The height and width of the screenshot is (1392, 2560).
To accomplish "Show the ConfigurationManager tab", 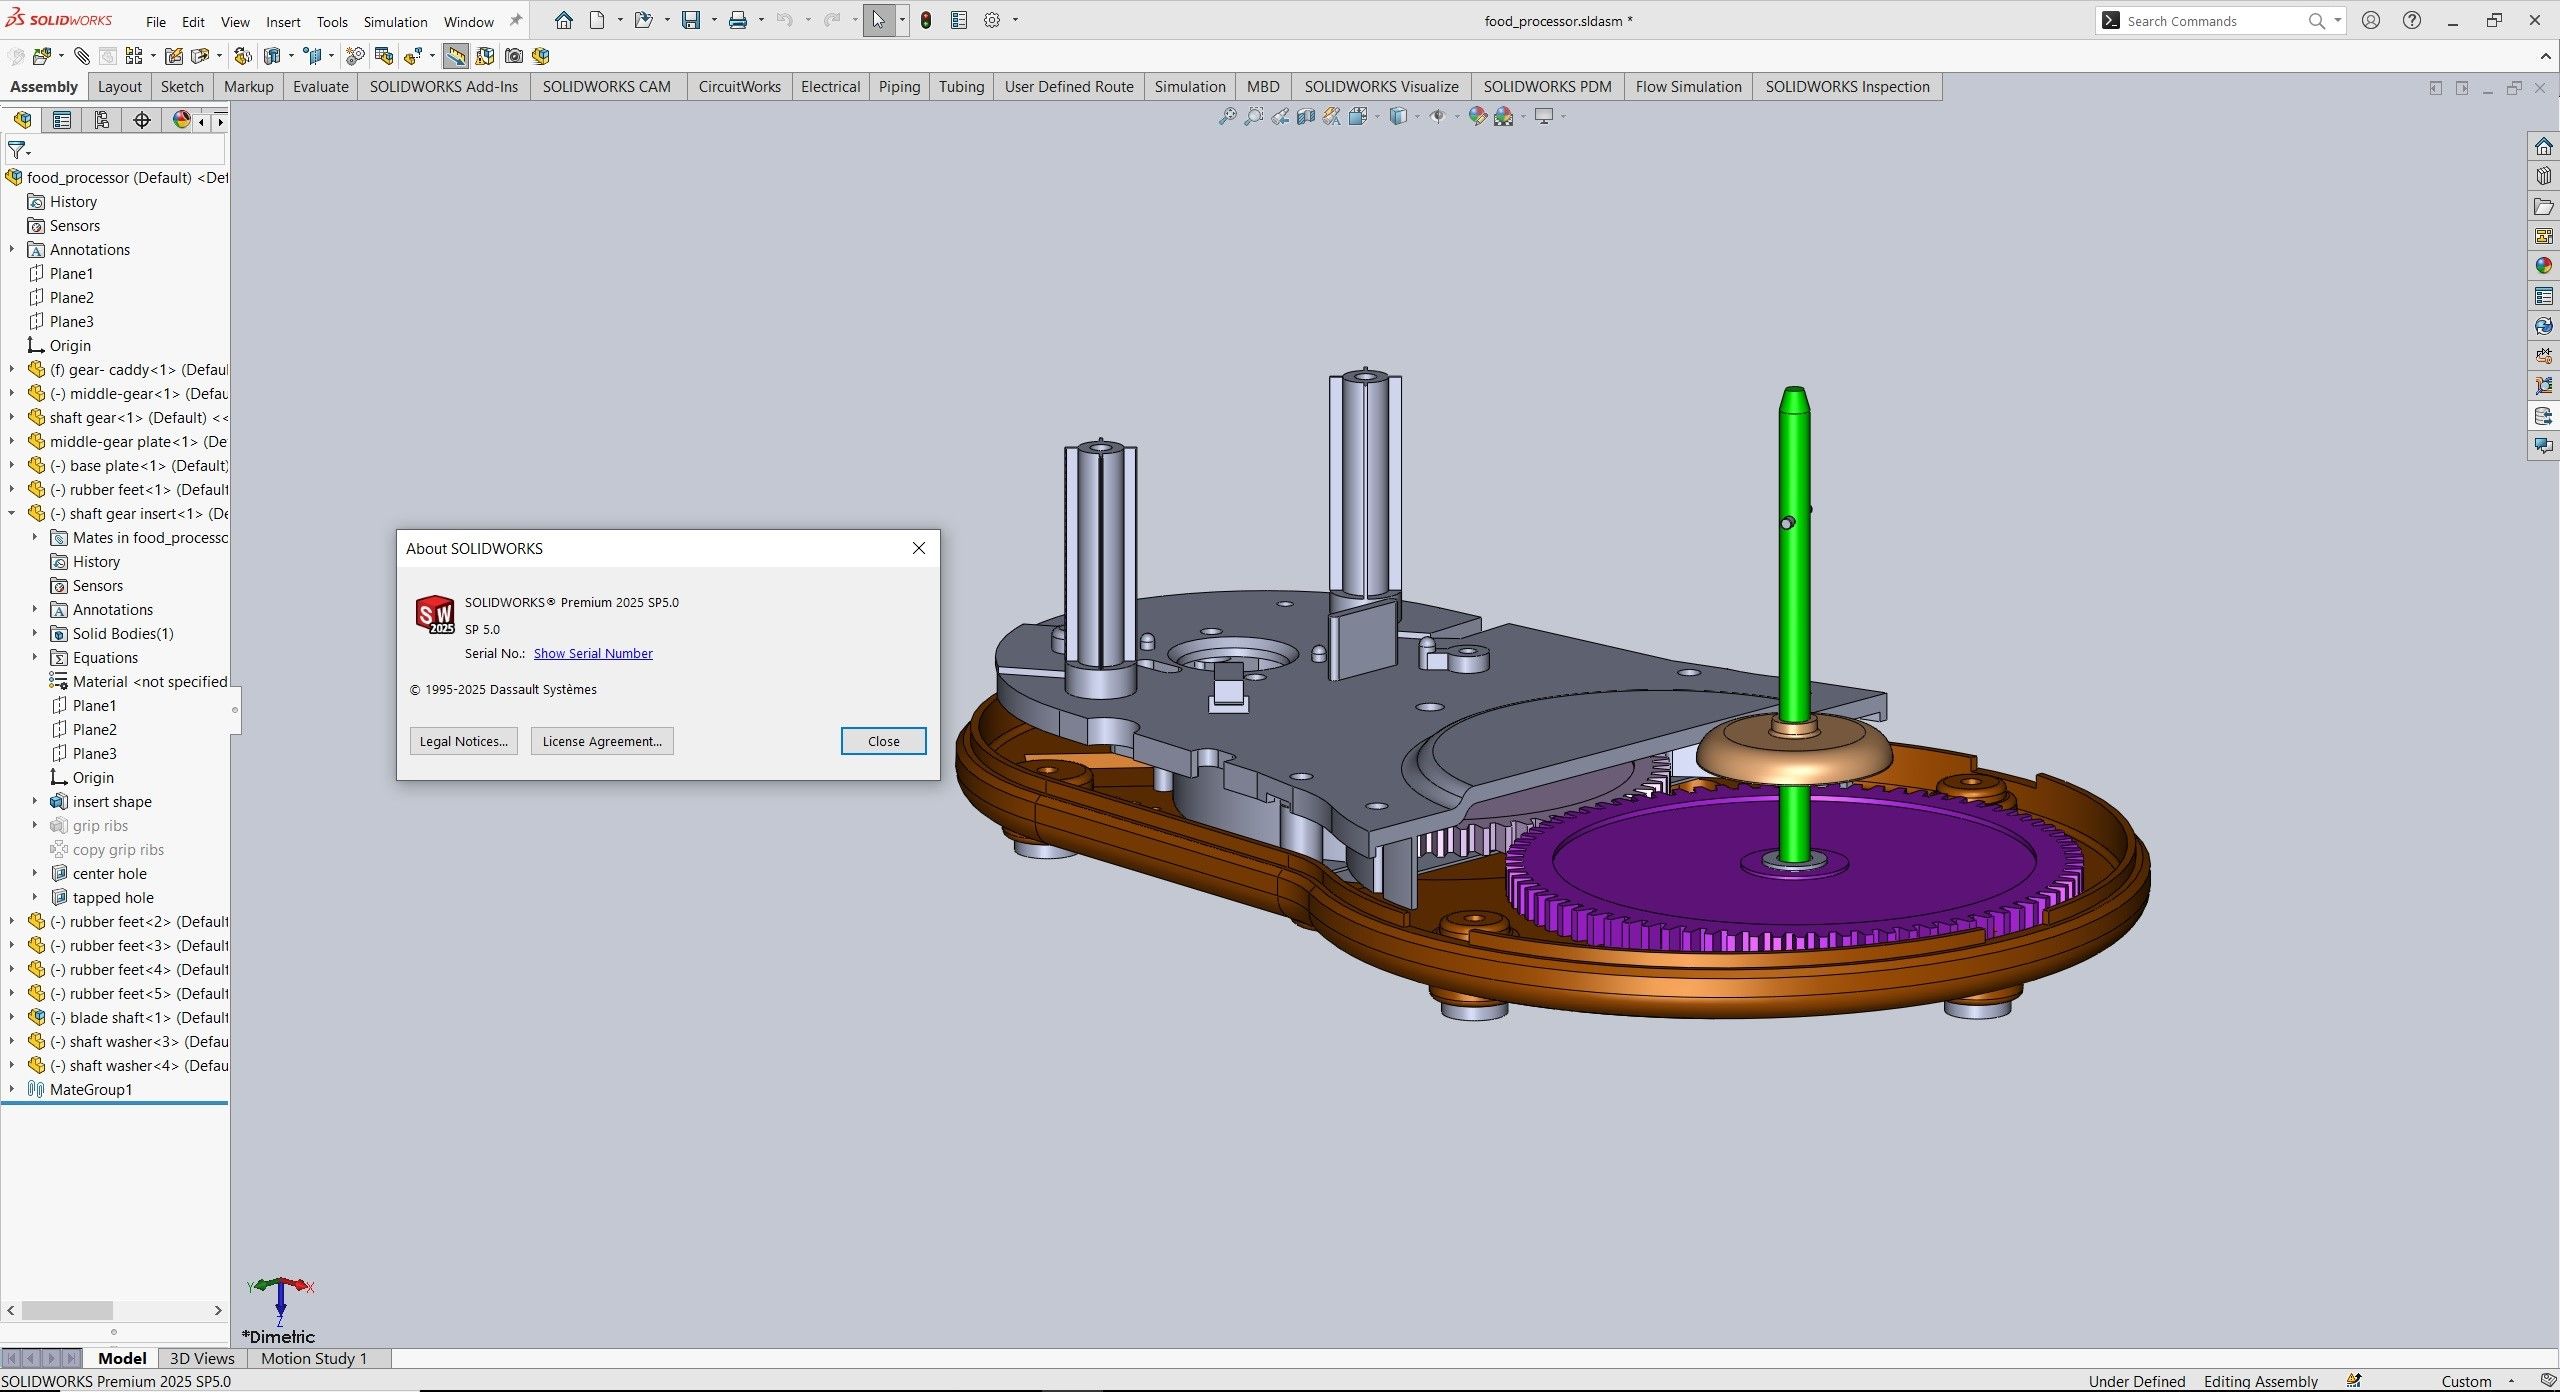I will coord(101,120).
